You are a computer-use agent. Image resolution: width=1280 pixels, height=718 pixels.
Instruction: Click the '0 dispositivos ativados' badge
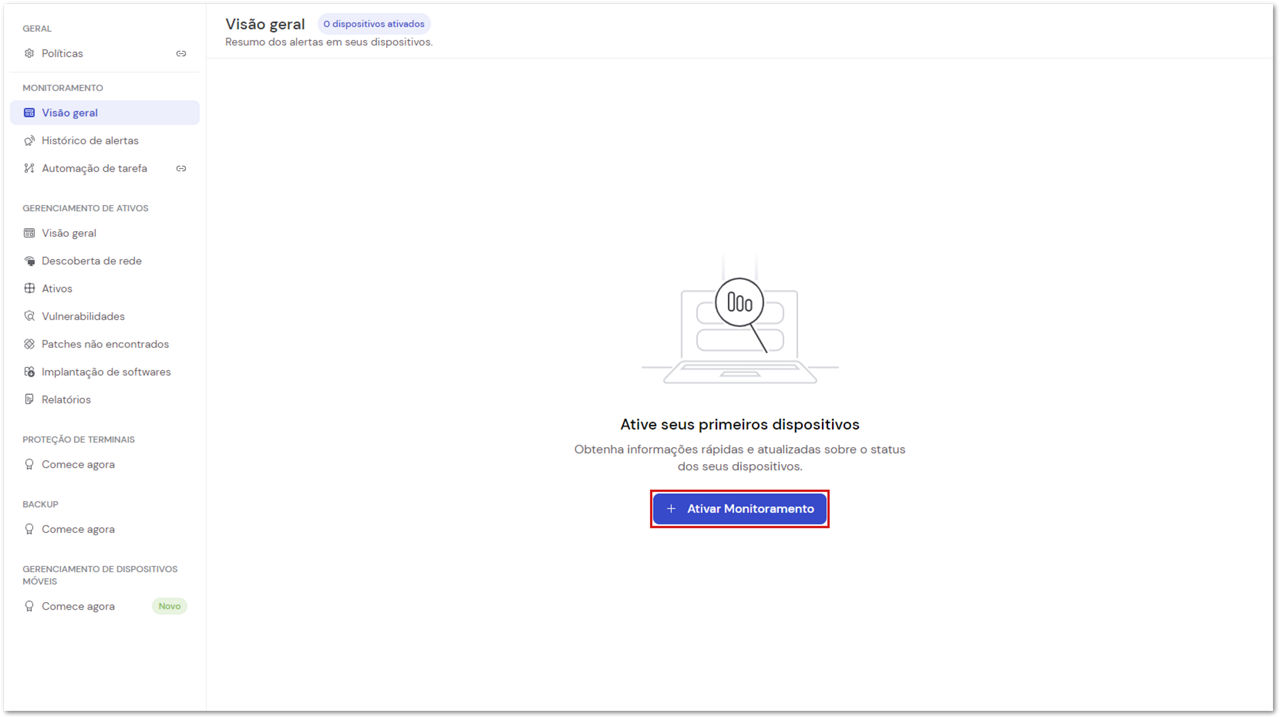tap(374, 24)
